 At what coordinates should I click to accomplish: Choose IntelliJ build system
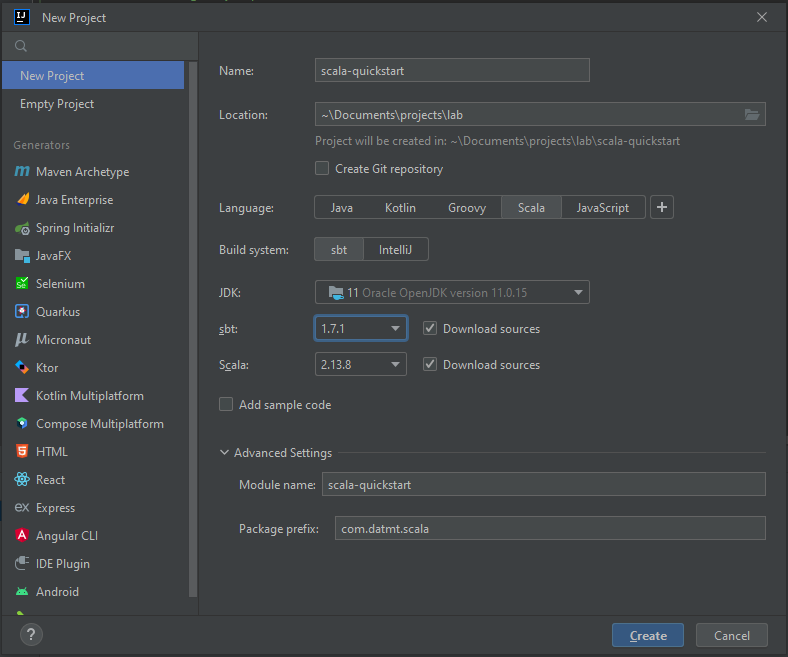pyautogui.click(x=396, y=249)
